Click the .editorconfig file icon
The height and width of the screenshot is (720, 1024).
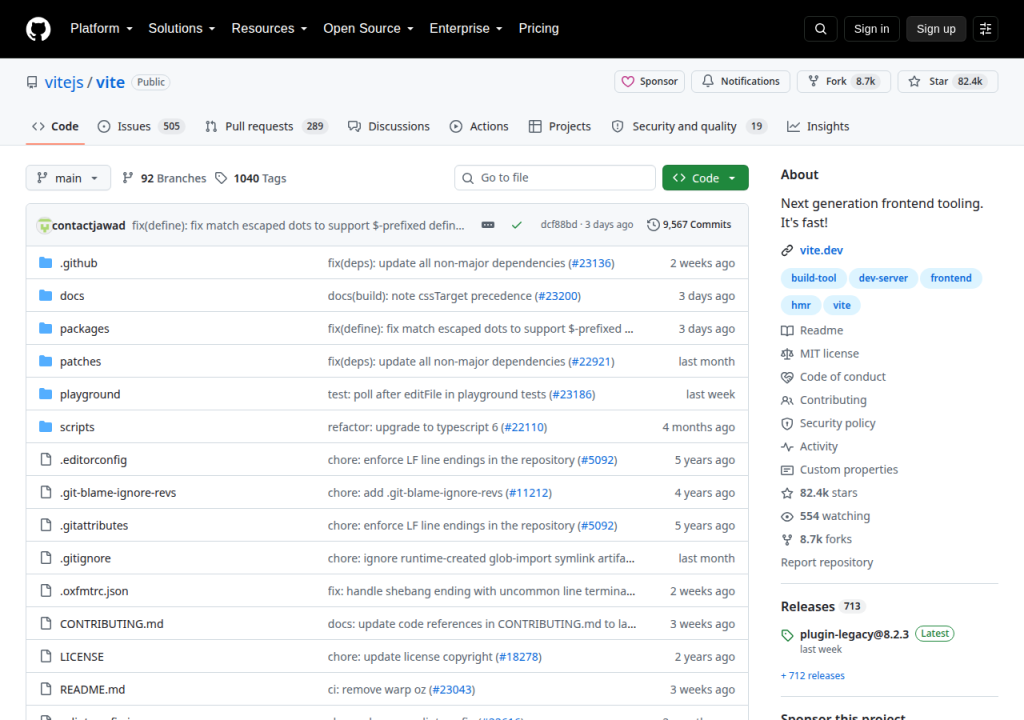click(x=46, y=459)
